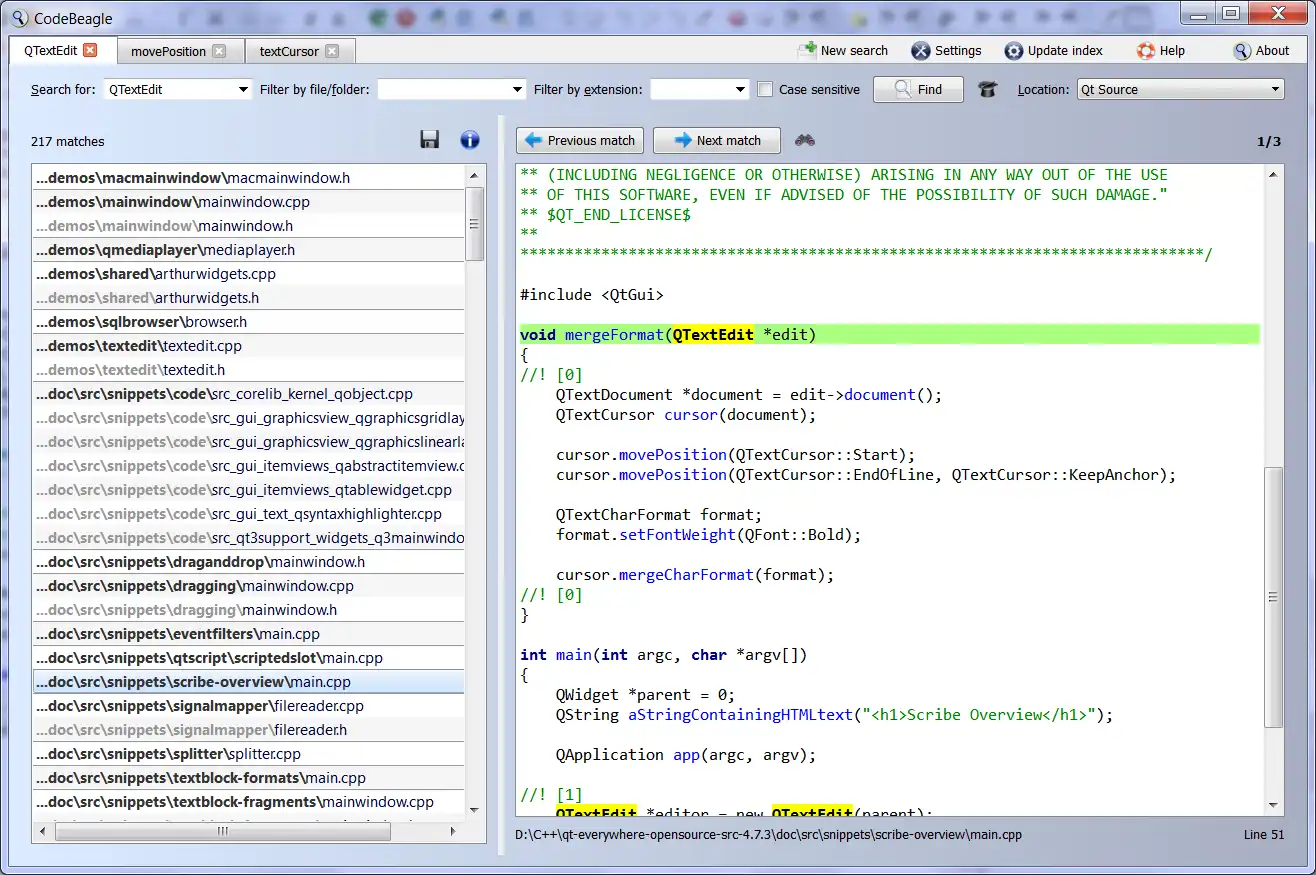This screenshot has width=1316, height=875.
Task: Click the save results floppy disk icon
Action: 430,140
